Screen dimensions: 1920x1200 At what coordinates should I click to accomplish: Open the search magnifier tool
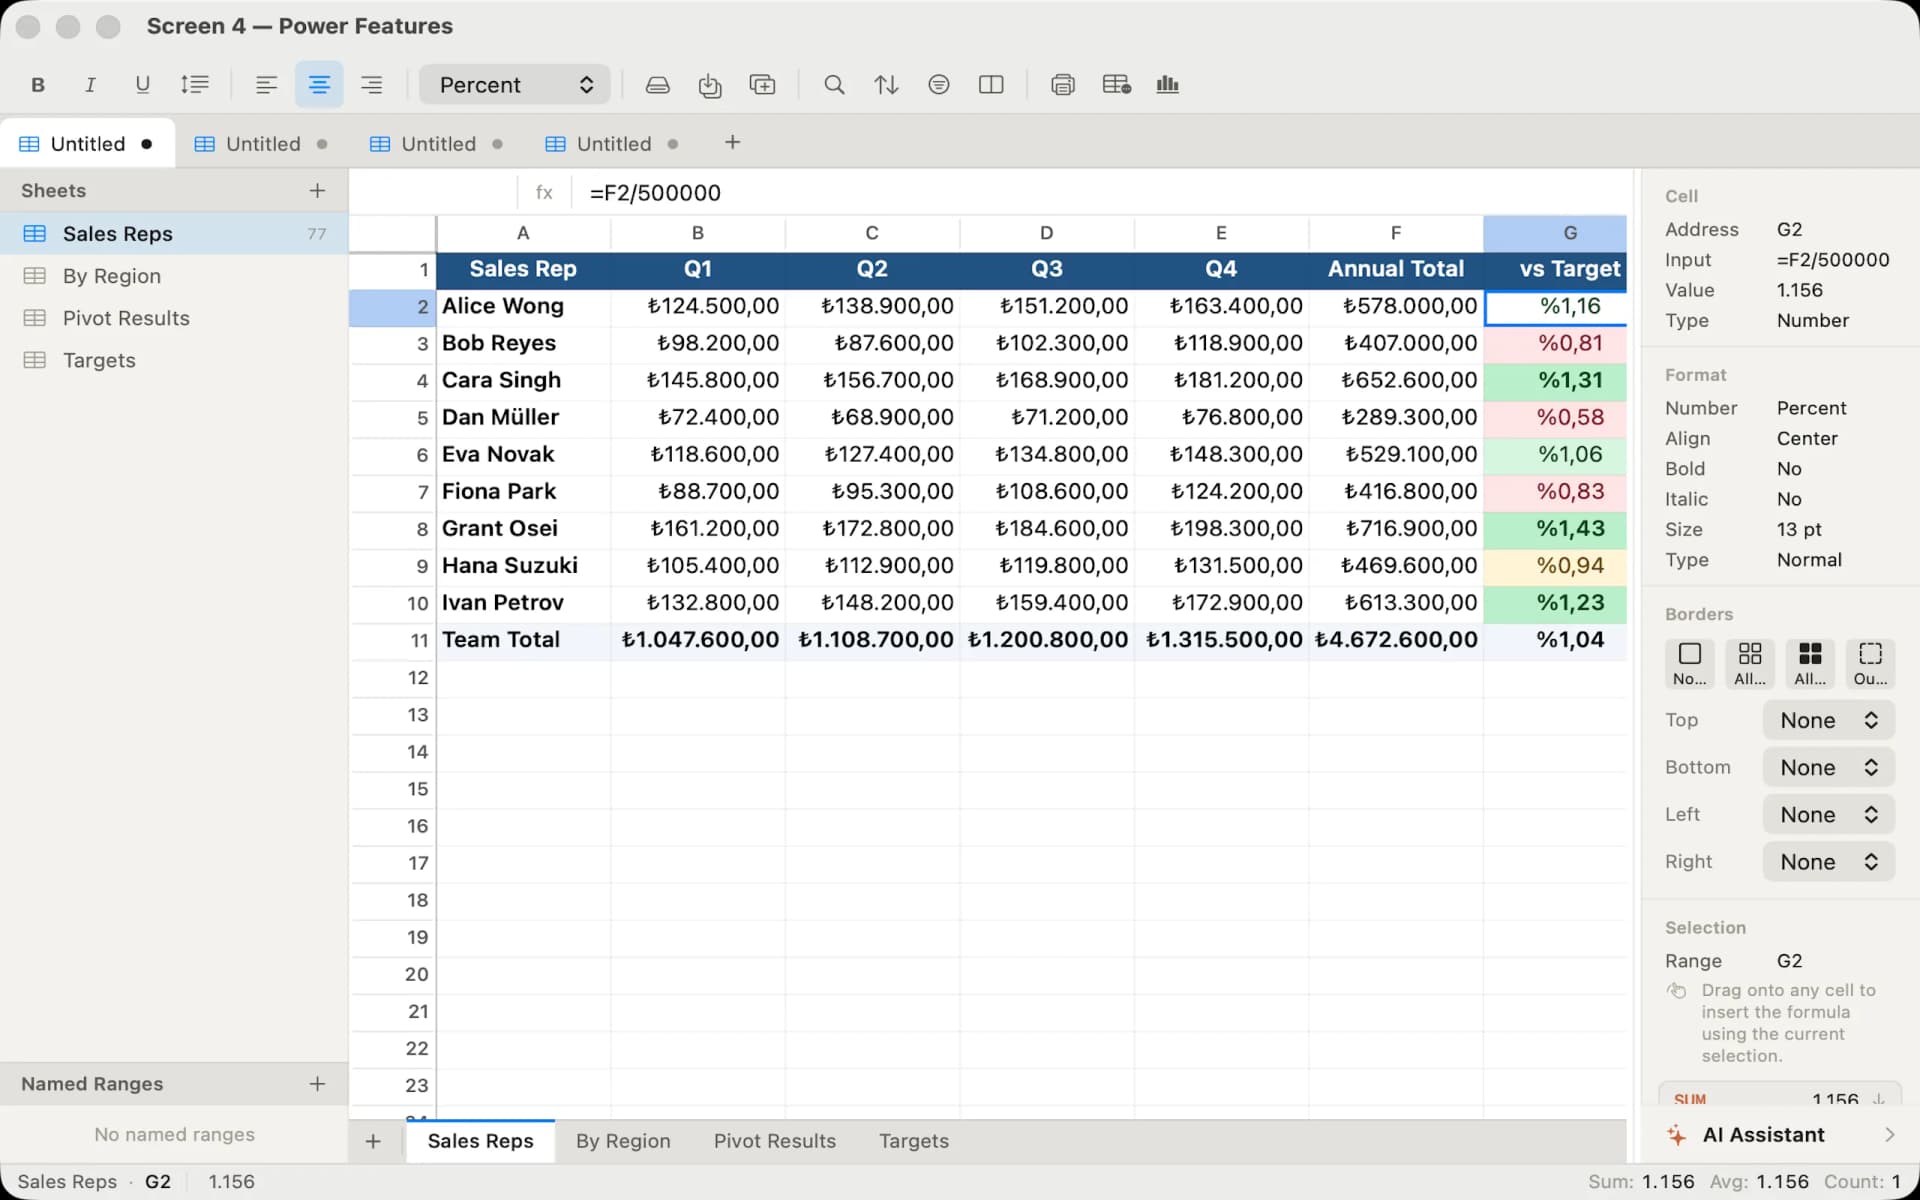pyautogui.click(x=834, y=85)
